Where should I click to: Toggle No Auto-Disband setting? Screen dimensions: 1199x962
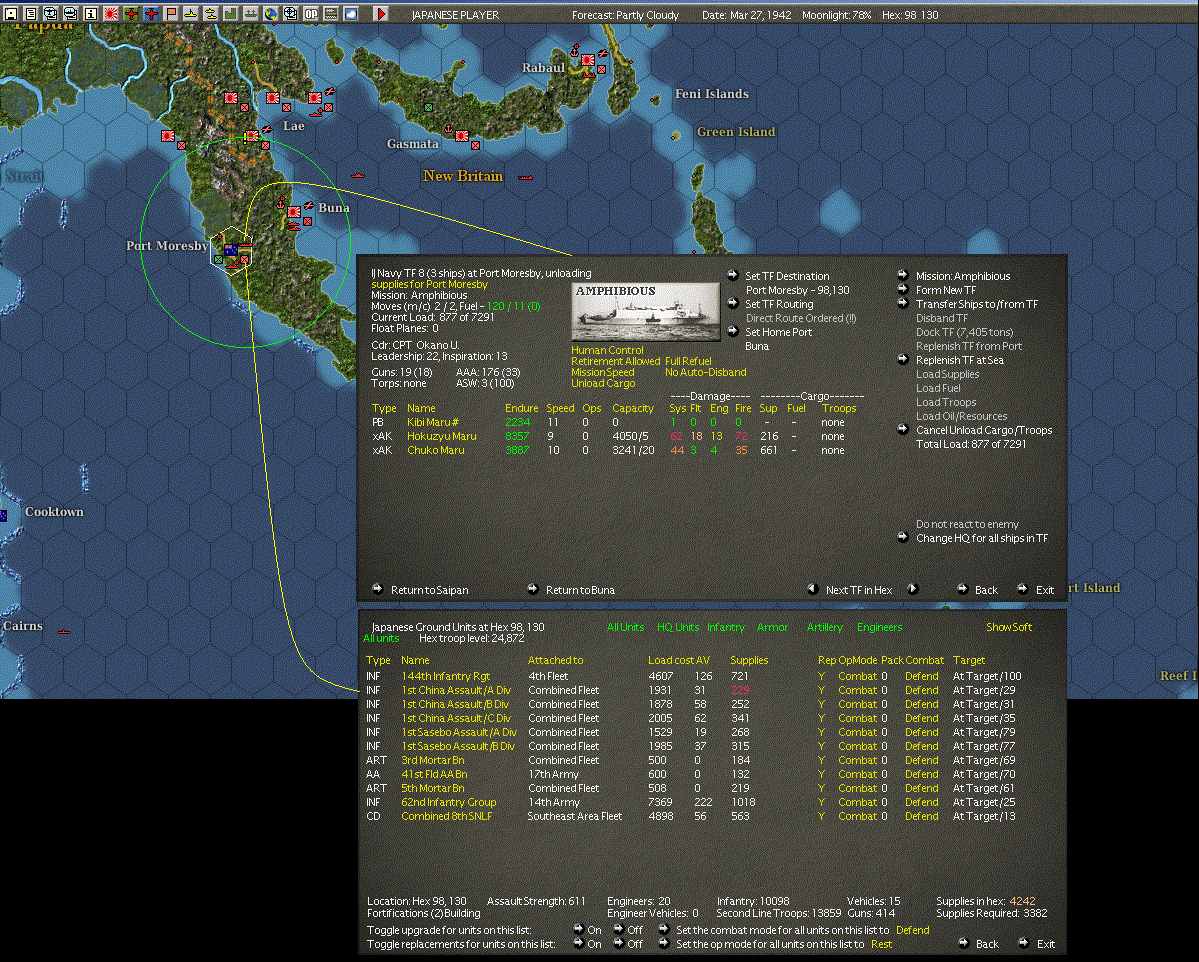coord(705,372)
